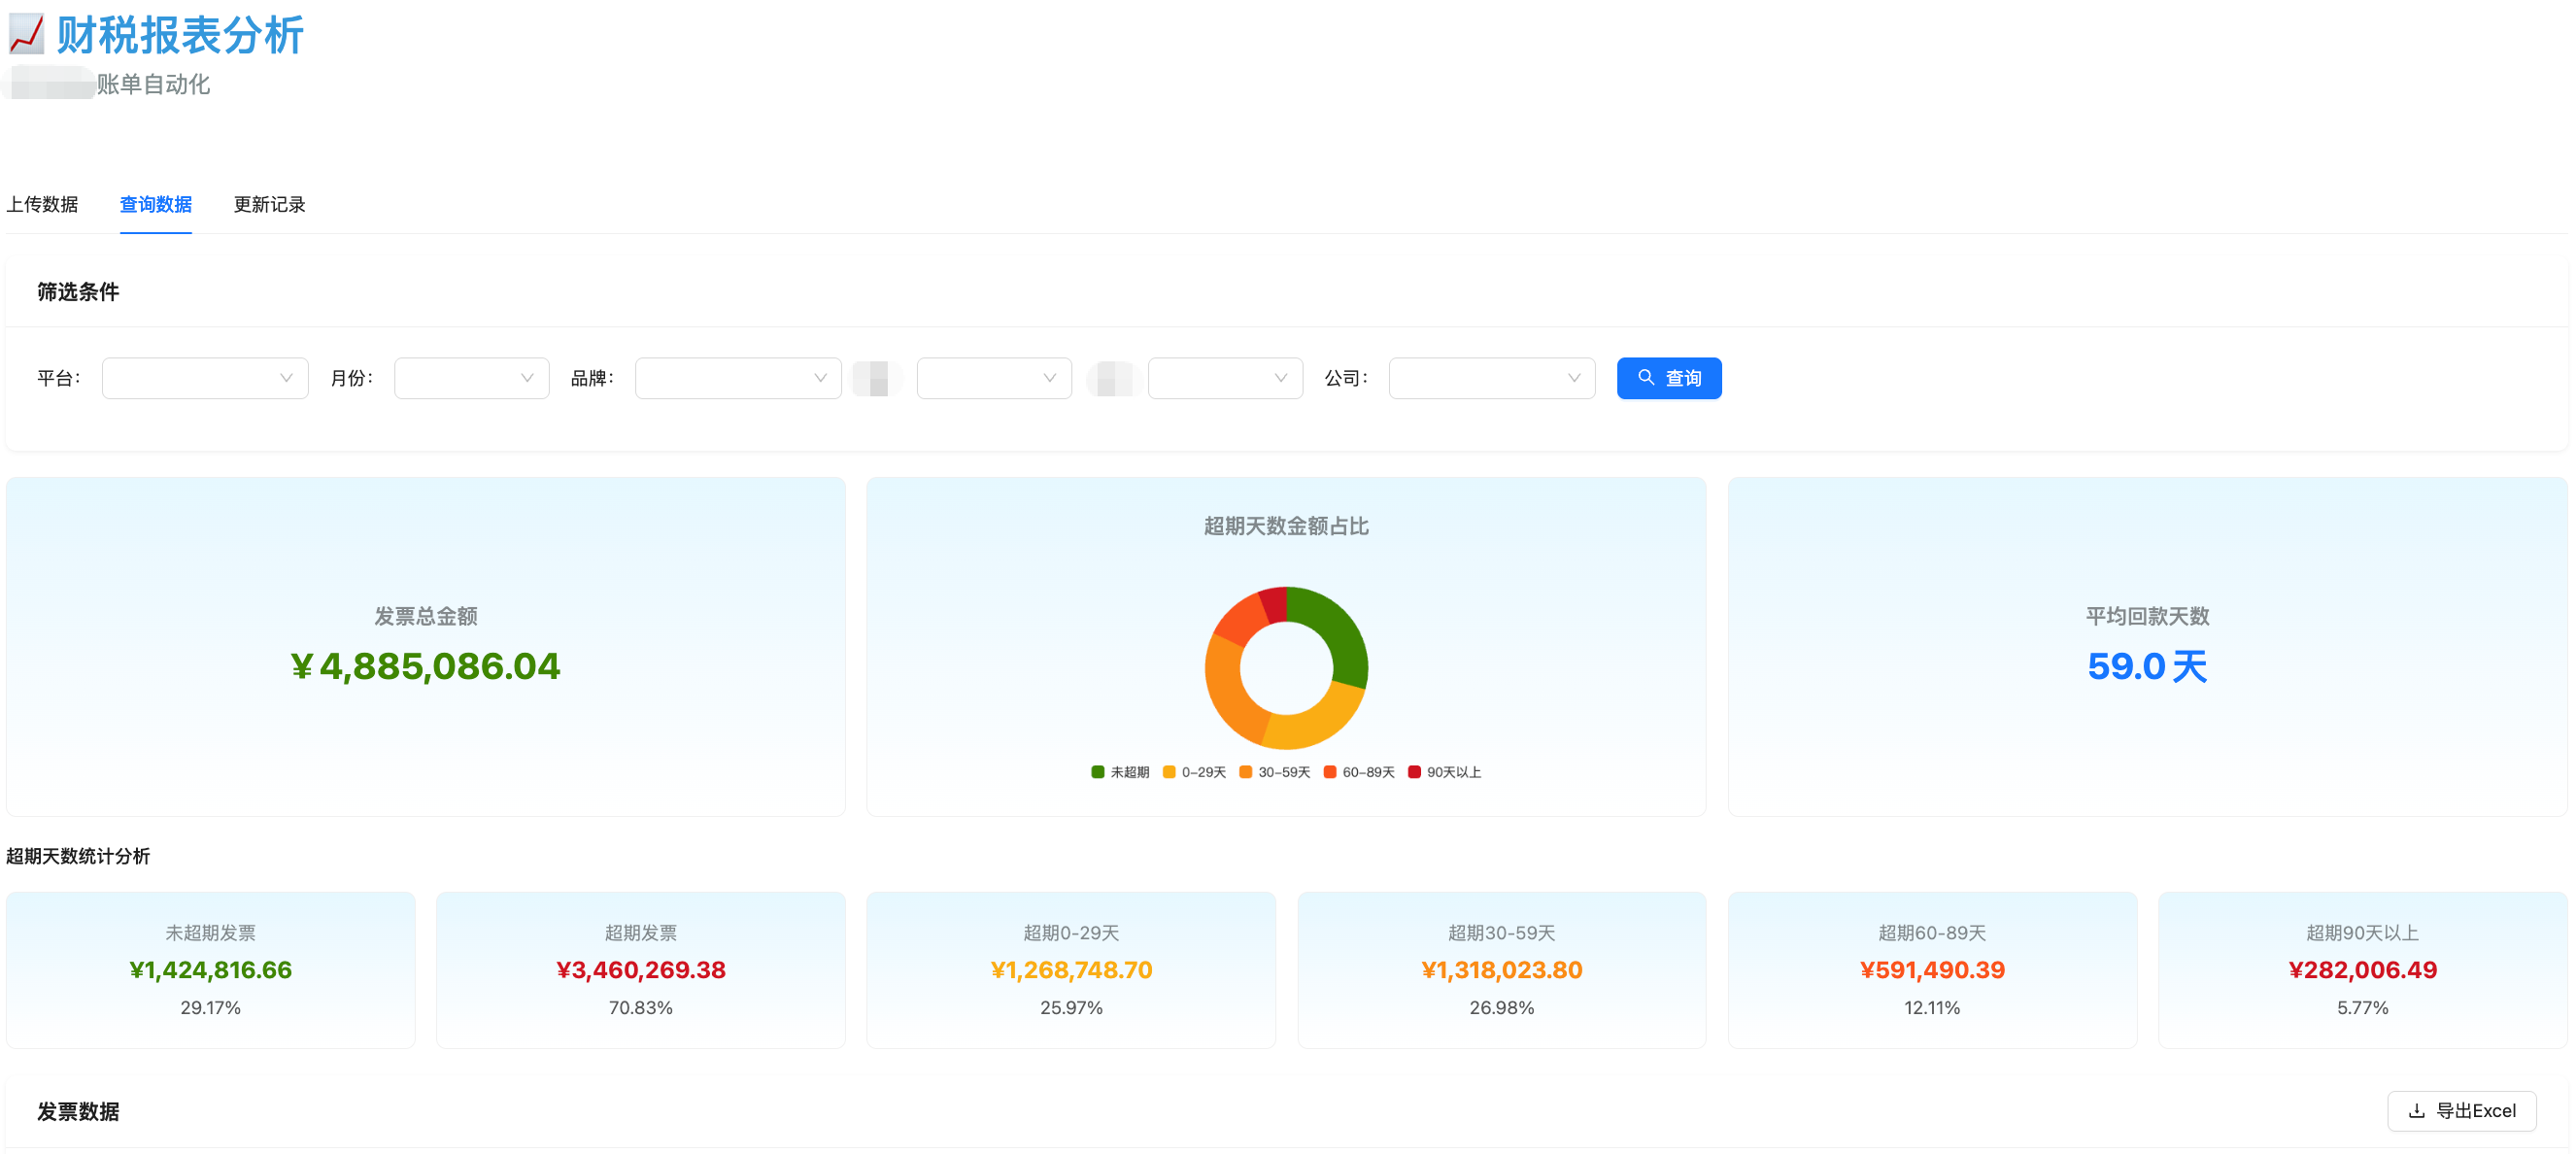The image size is (2576, 1154).
Task: Click the download icon in 导出Excel button
Action: [2416, 1111]
